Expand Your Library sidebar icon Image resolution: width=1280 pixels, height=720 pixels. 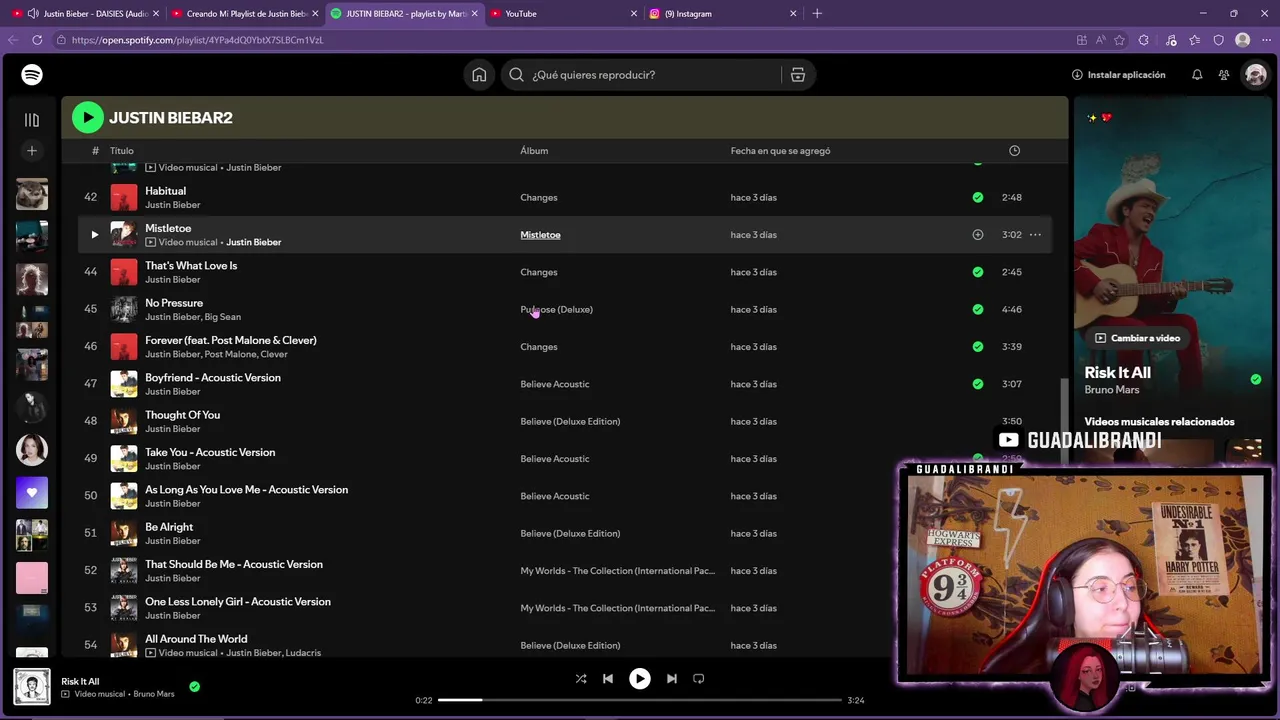32,120
